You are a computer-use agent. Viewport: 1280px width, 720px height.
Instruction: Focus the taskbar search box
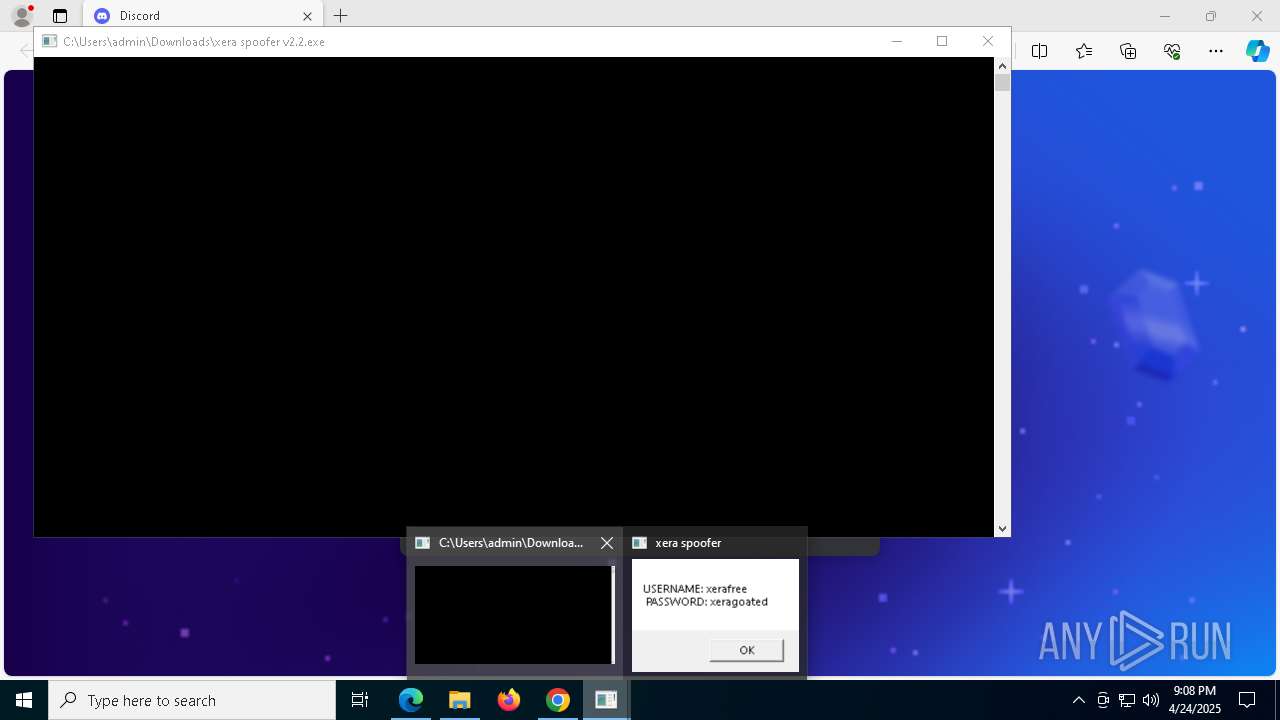192,700
